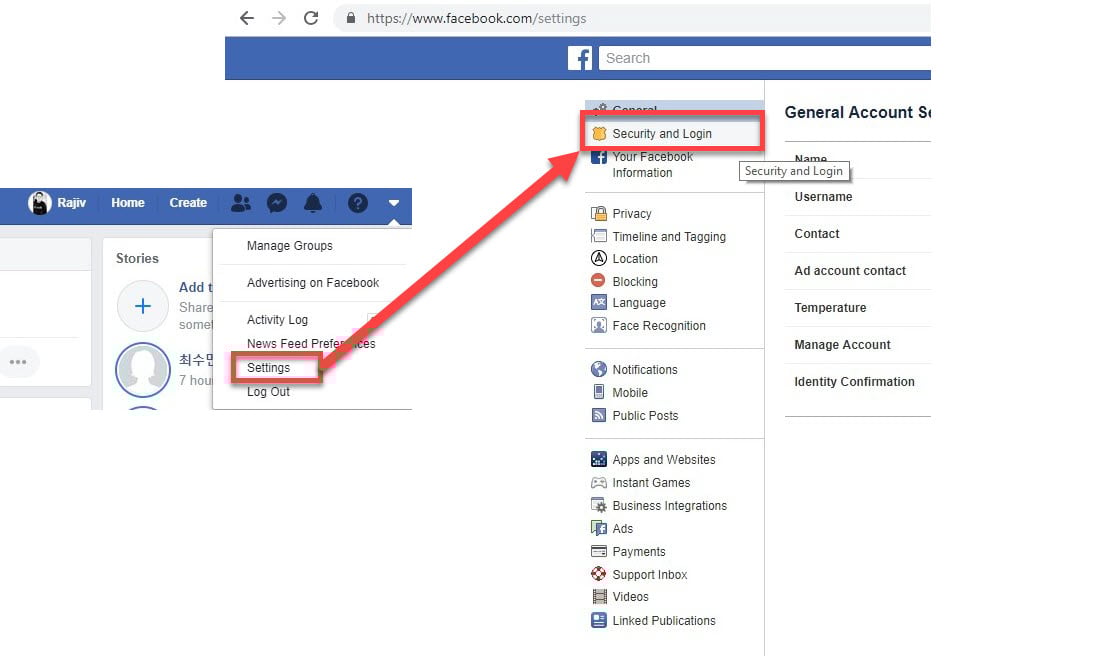
Task: Click the Ads icon
Action: point(599,528)
